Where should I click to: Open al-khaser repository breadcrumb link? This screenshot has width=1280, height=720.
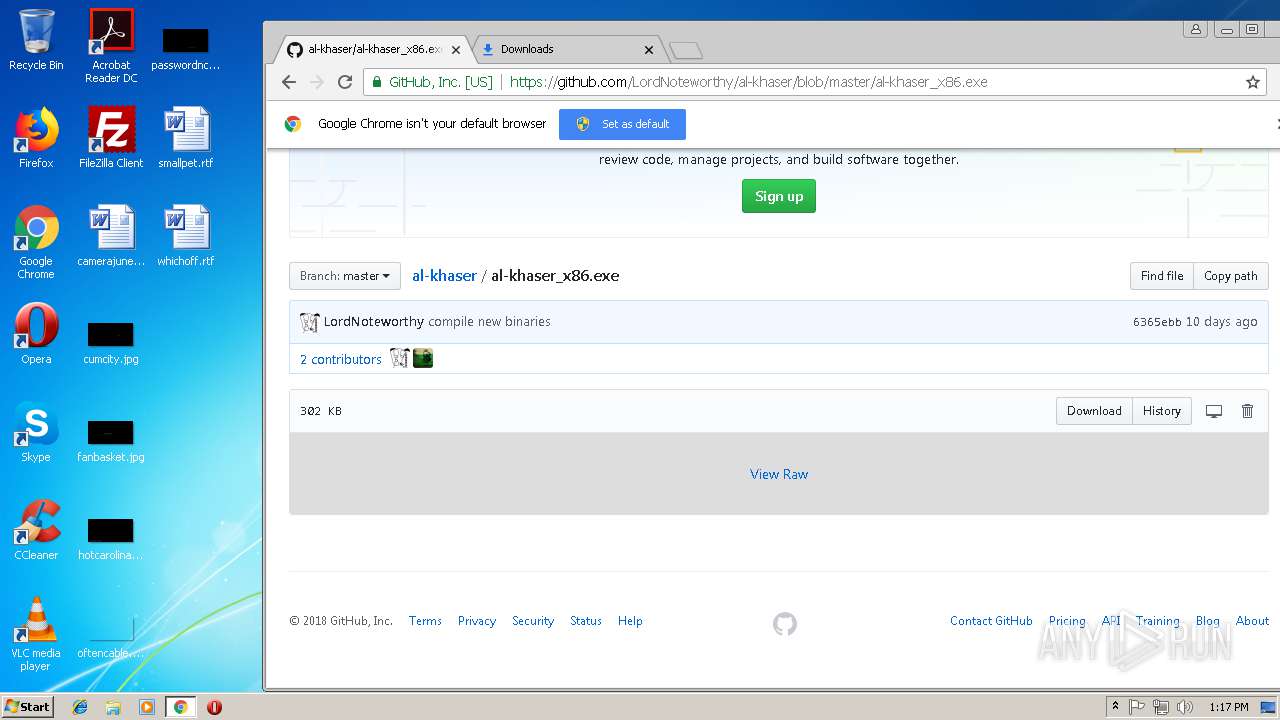444,276
